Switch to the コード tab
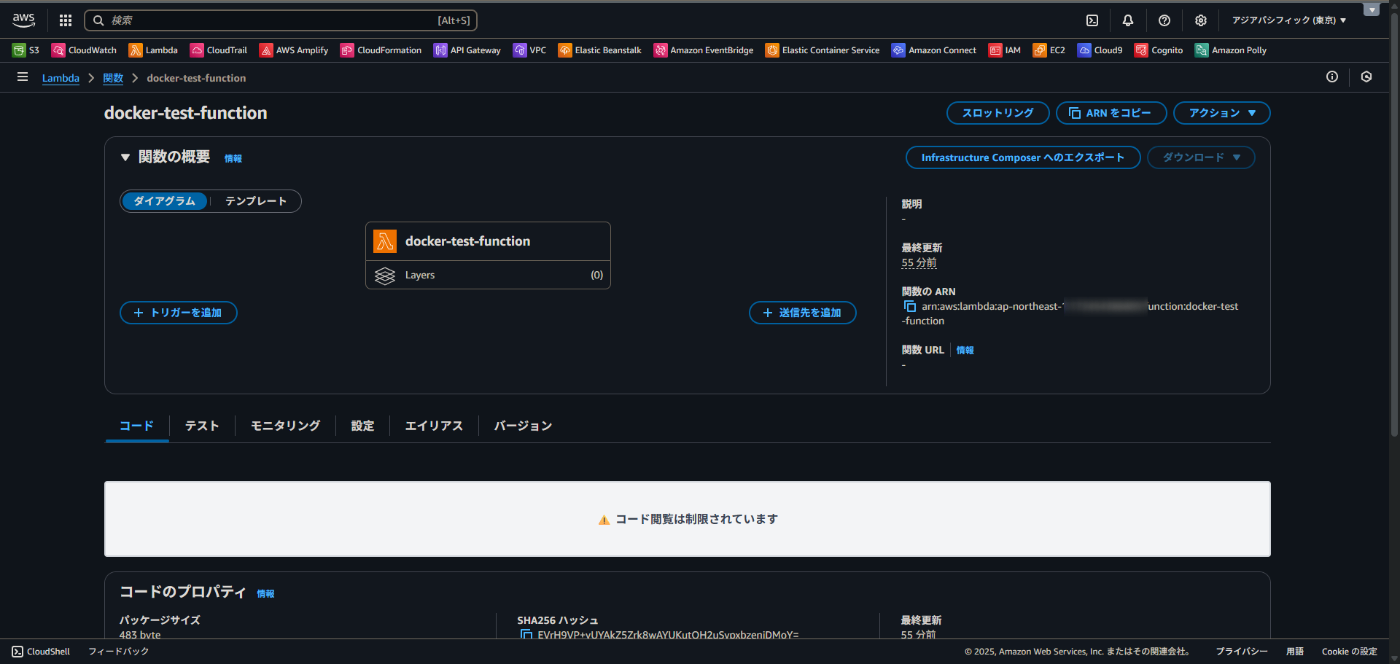 click(x=137, y=425)
